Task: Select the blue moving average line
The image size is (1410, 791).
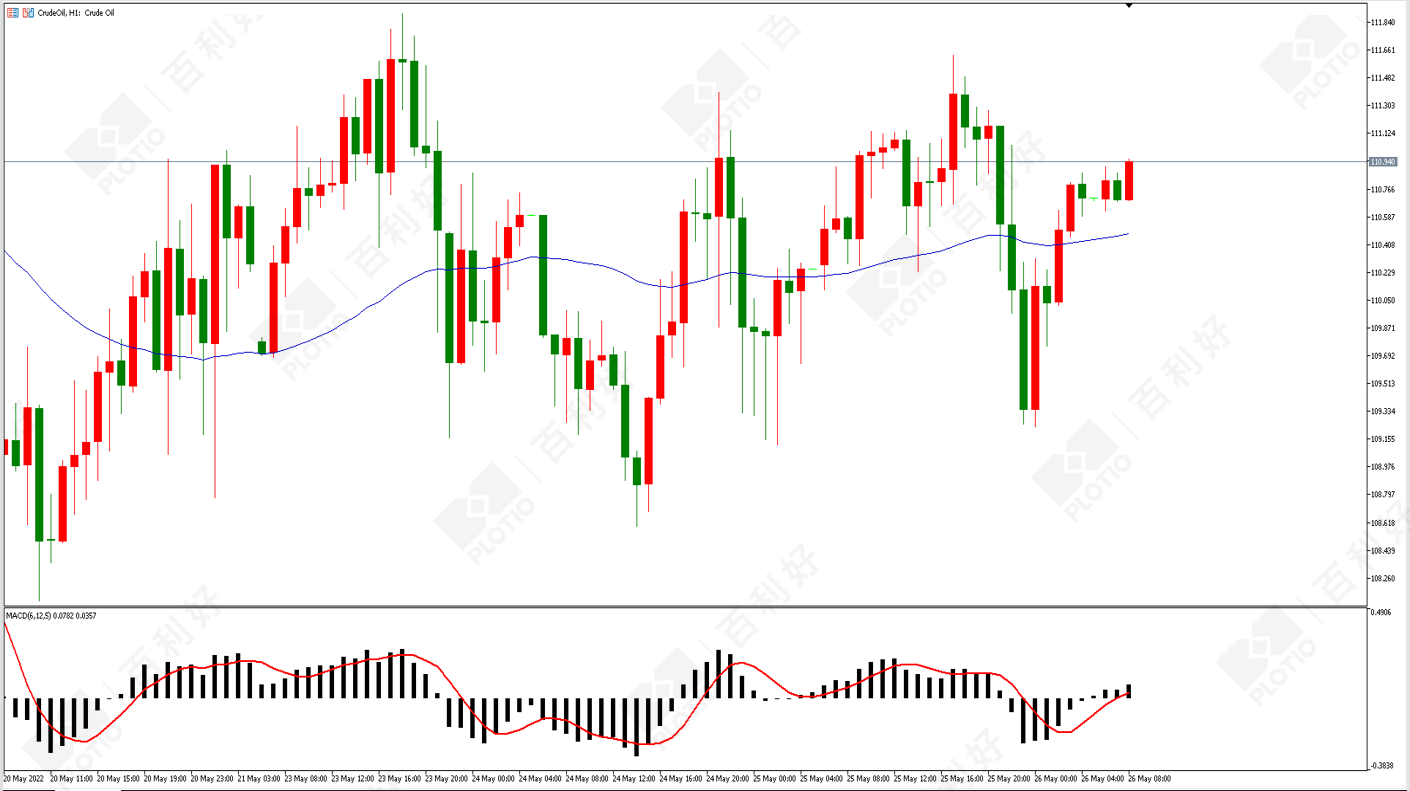Action: [600, 265]
